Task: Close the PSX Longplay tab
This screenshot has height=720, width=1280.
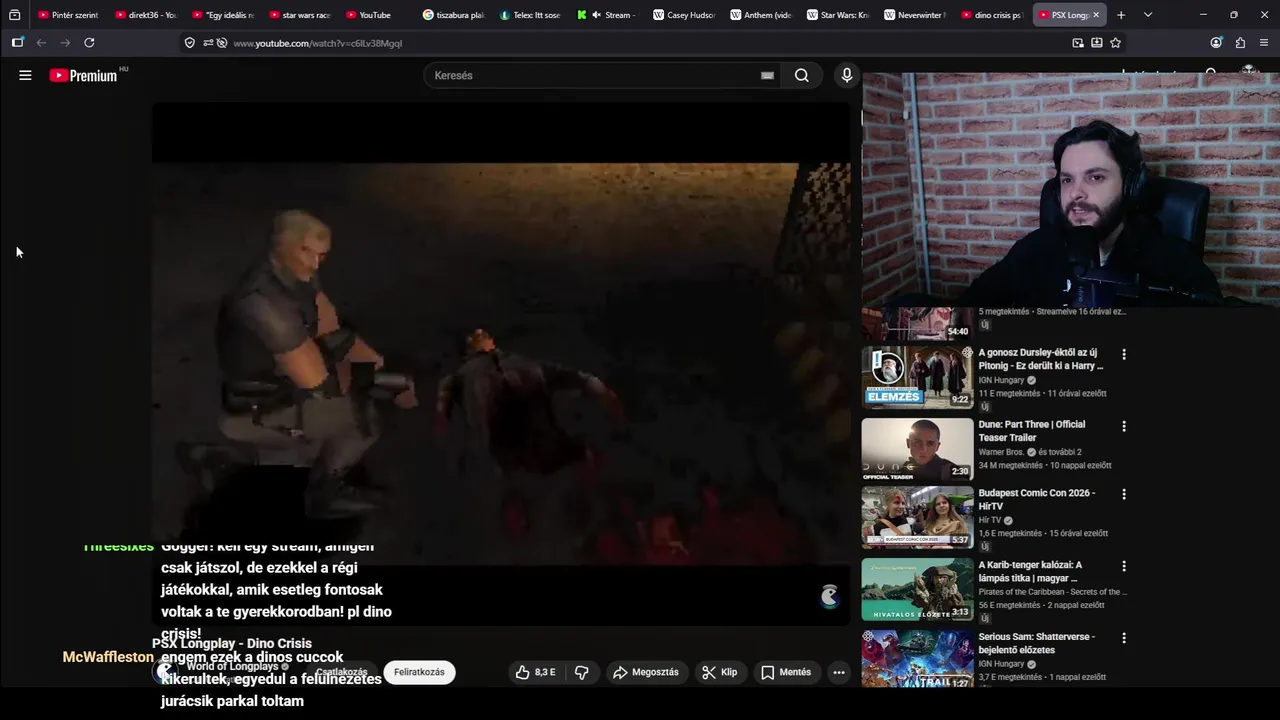Action: [1096, 15]
